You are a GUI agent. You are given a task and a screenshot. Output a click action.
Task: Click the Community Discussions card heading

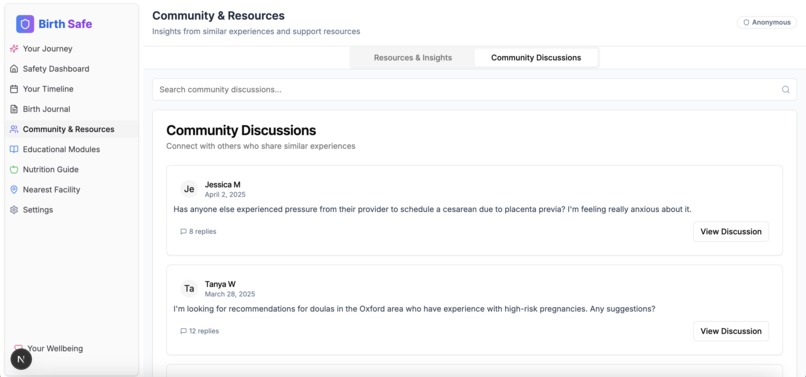(241, 130)
